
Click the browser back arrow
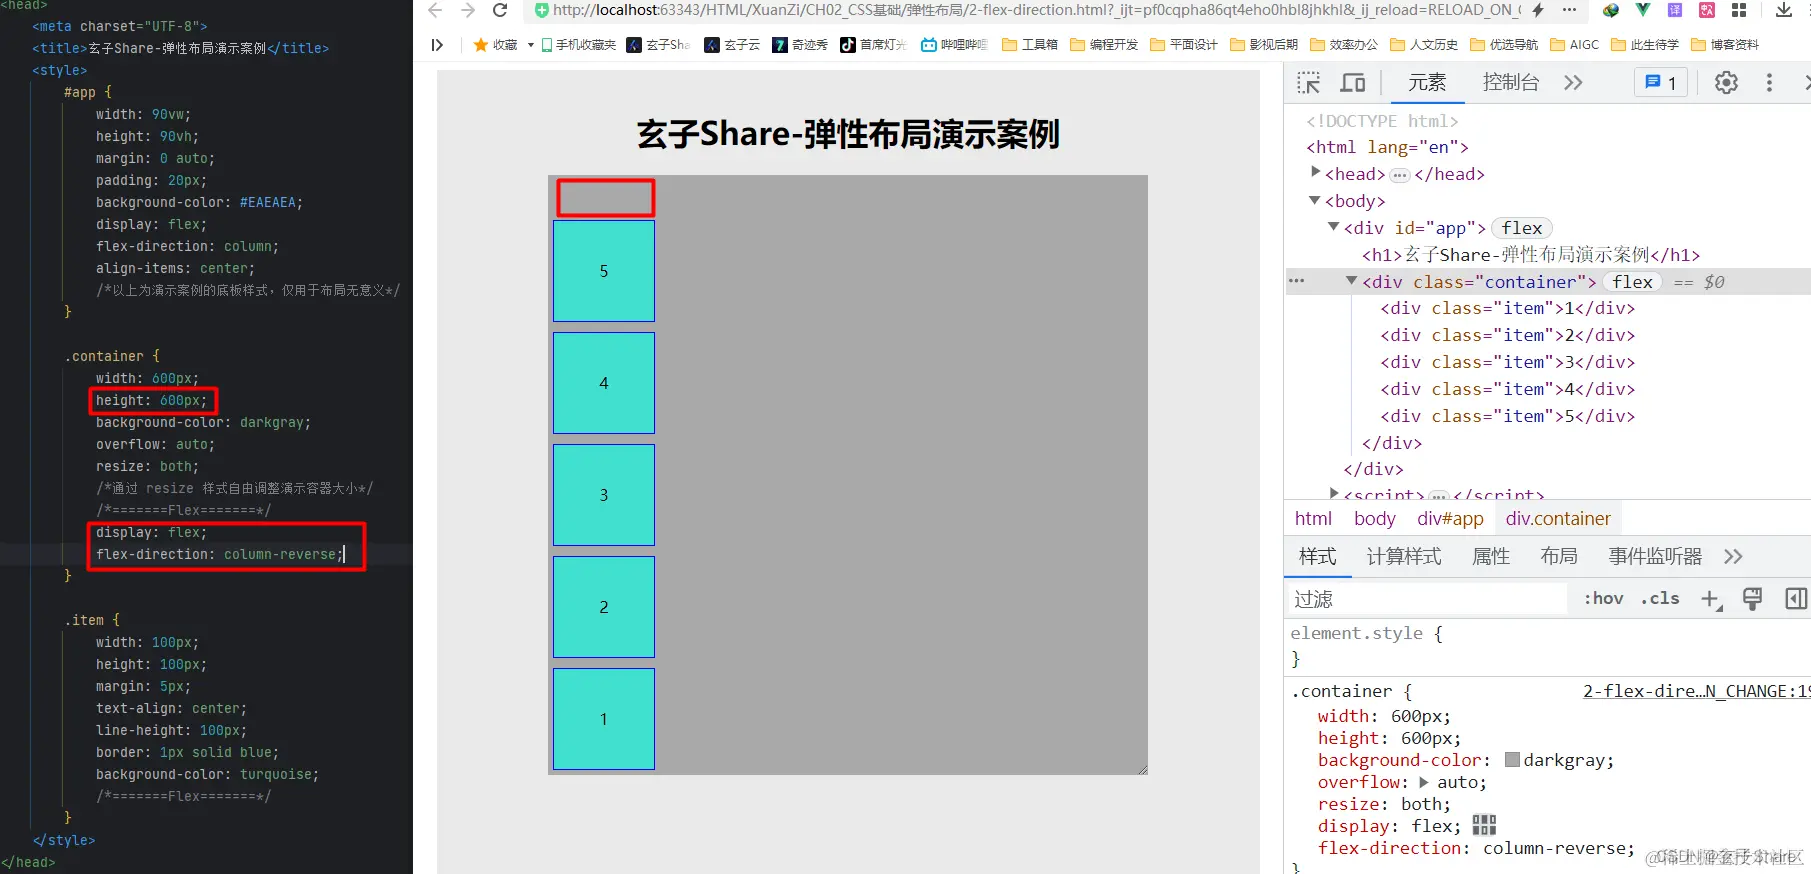click(x=434, y=11)
